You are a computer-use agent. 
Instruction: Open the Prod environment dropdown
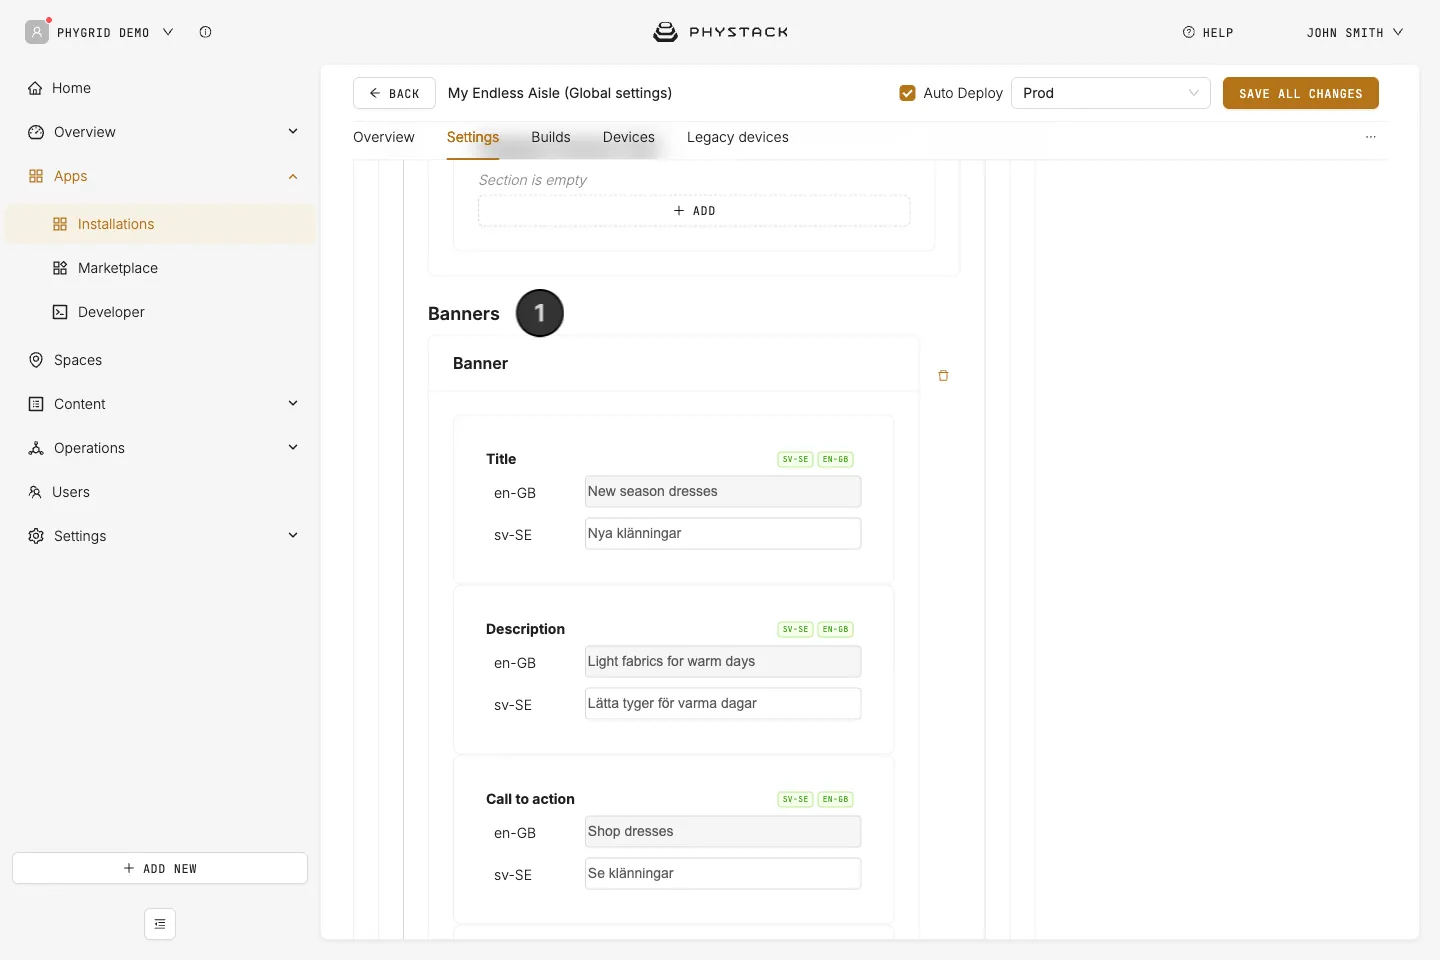tap(1111, 93)
